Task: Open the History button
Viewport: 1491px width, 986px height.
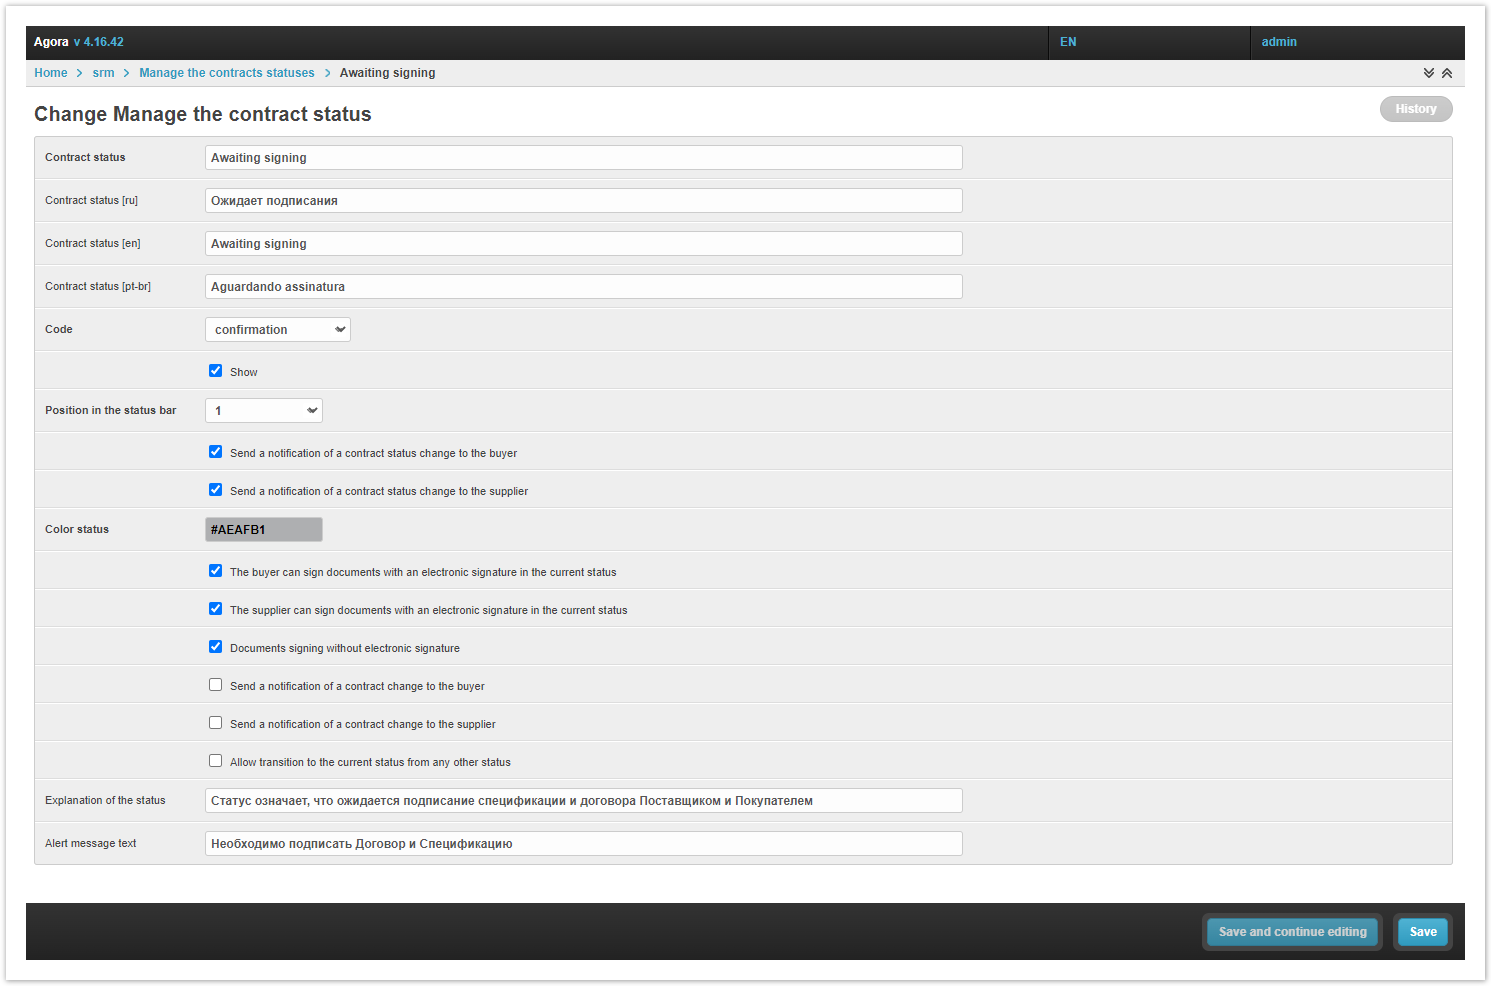Action: [x=1415, y=109]
